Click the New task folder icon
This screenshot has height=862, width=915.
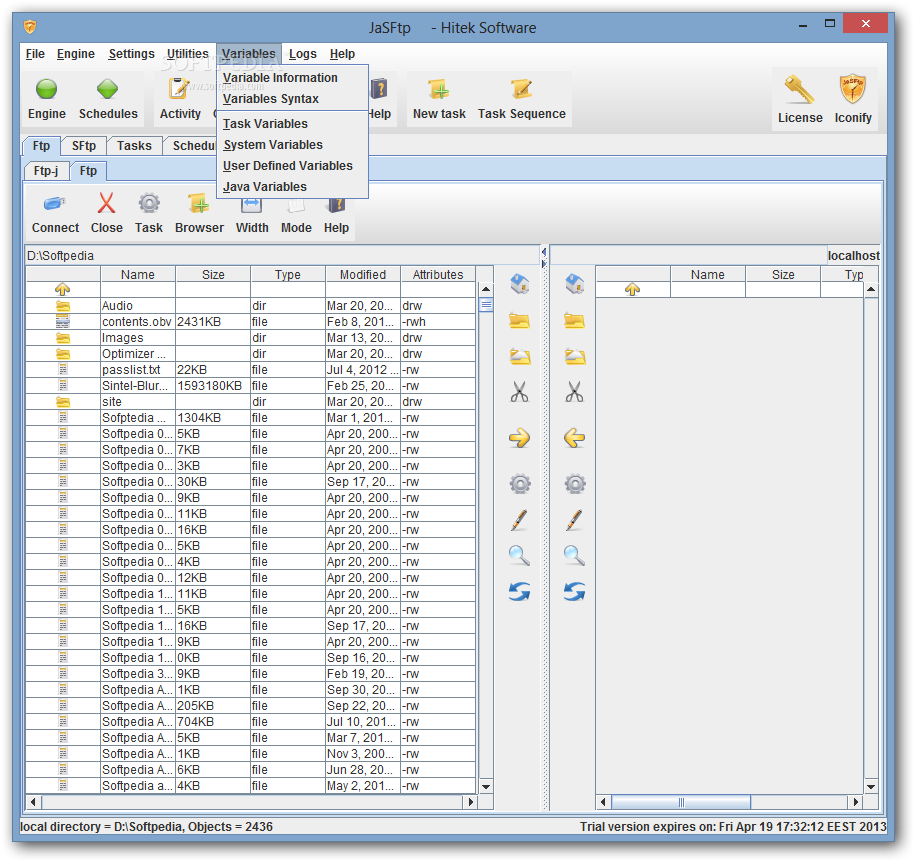point(438,90)
